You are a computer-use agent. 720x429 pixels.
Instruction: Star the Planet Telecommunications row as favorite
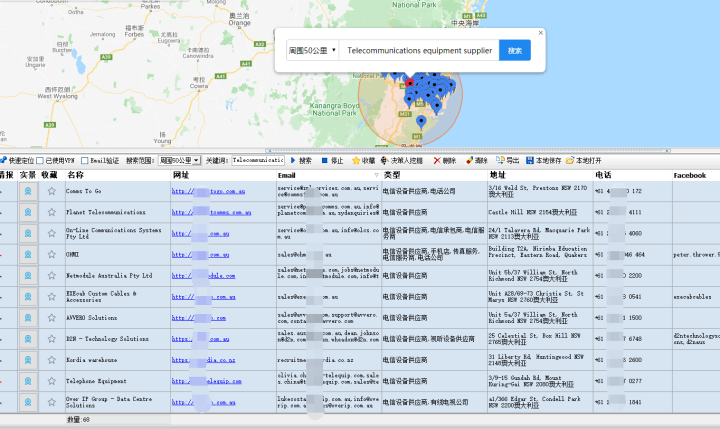(51, 212)
